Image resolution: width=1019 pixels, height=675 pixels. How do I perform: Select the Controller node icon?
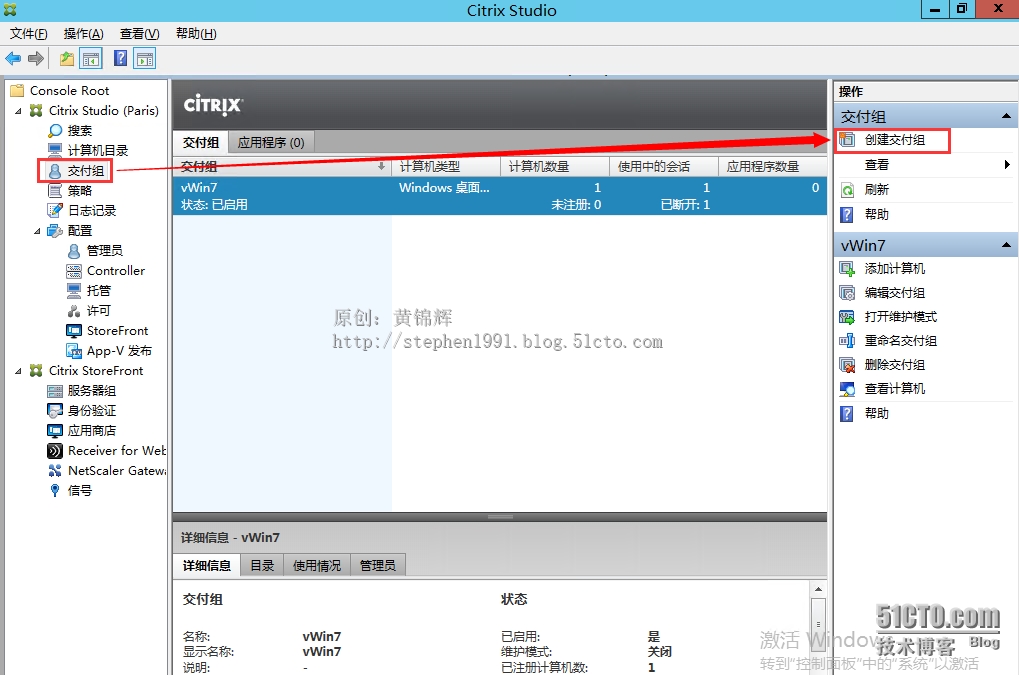(74, 271)
